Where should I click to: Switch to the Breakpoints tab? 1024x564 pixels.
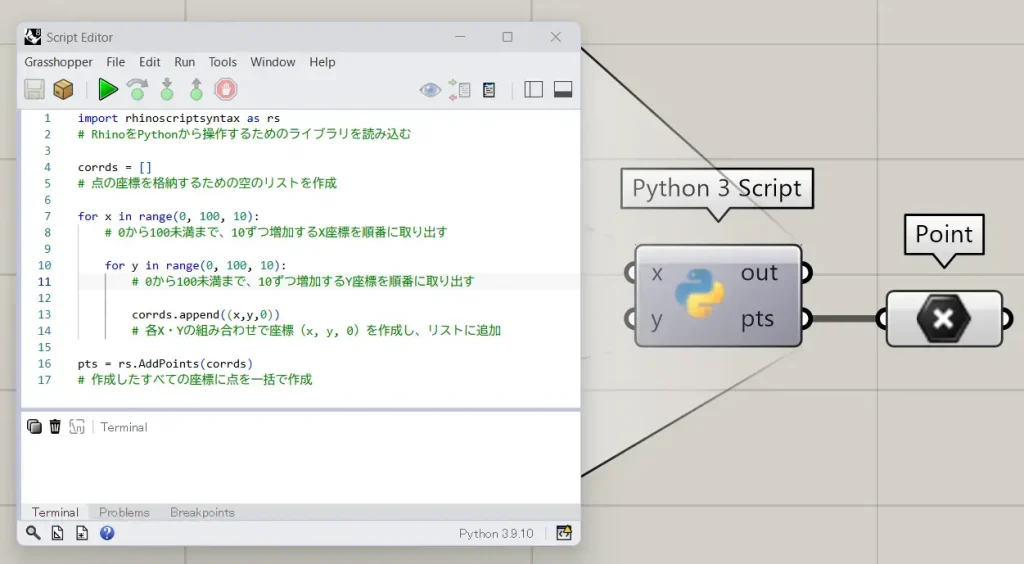click(202, 512)
